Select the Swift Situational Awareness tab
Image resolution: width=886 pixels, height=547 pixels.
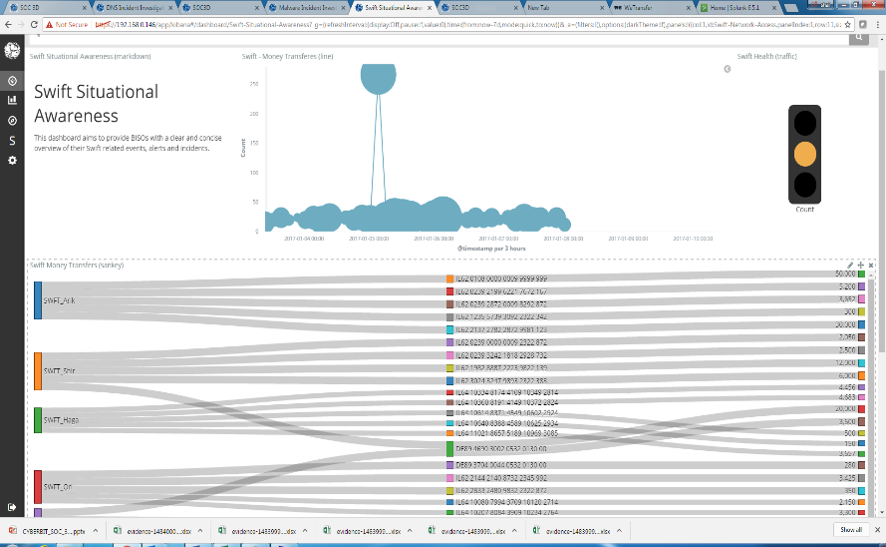pos(393,8)
